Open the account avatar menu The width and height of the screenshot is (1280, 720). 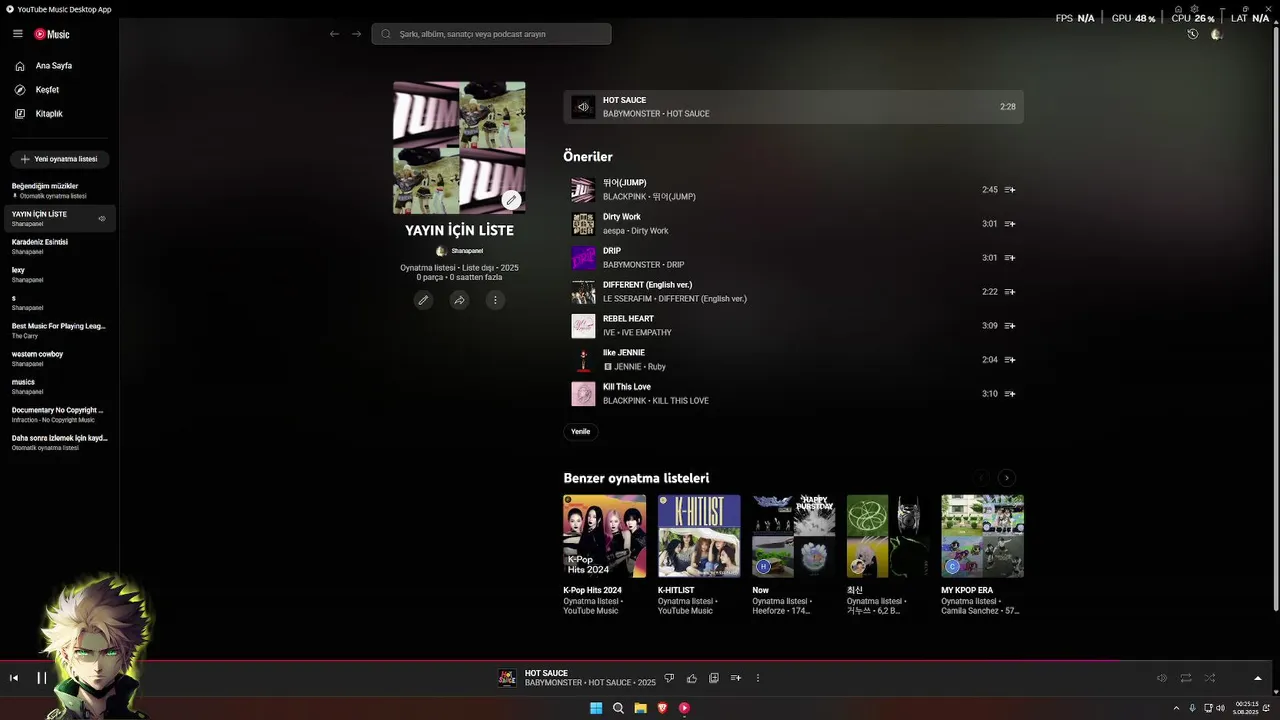[1216, 34]
